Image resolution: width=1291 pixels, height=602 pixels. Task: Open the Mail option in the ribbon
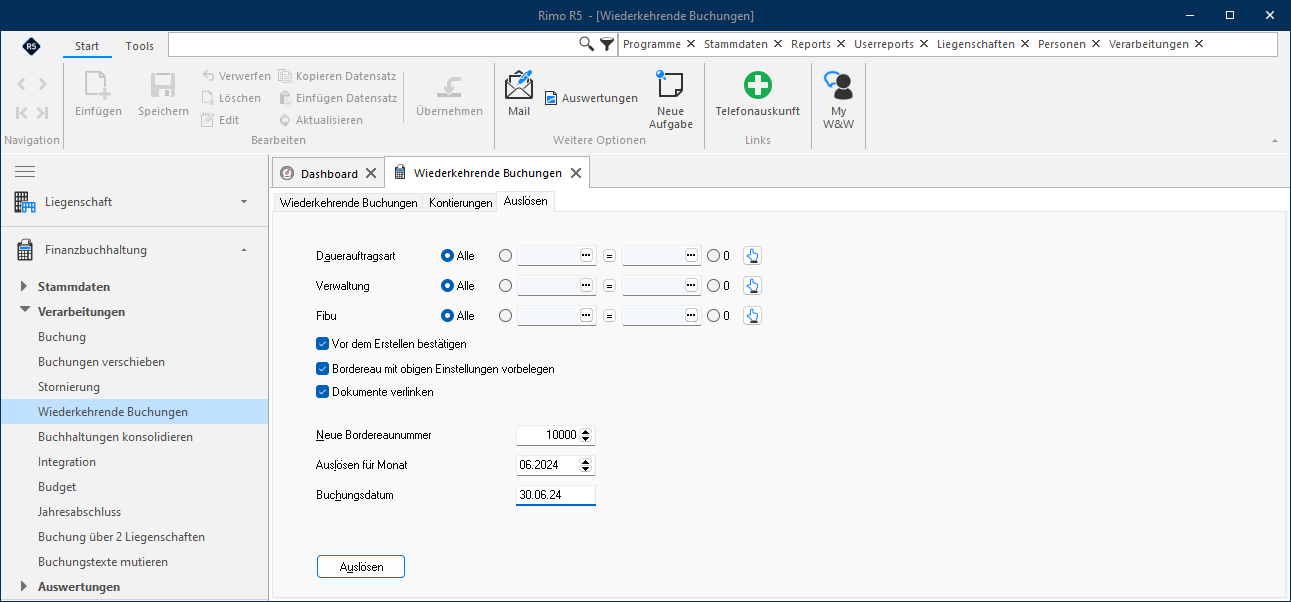click(519, 94)
